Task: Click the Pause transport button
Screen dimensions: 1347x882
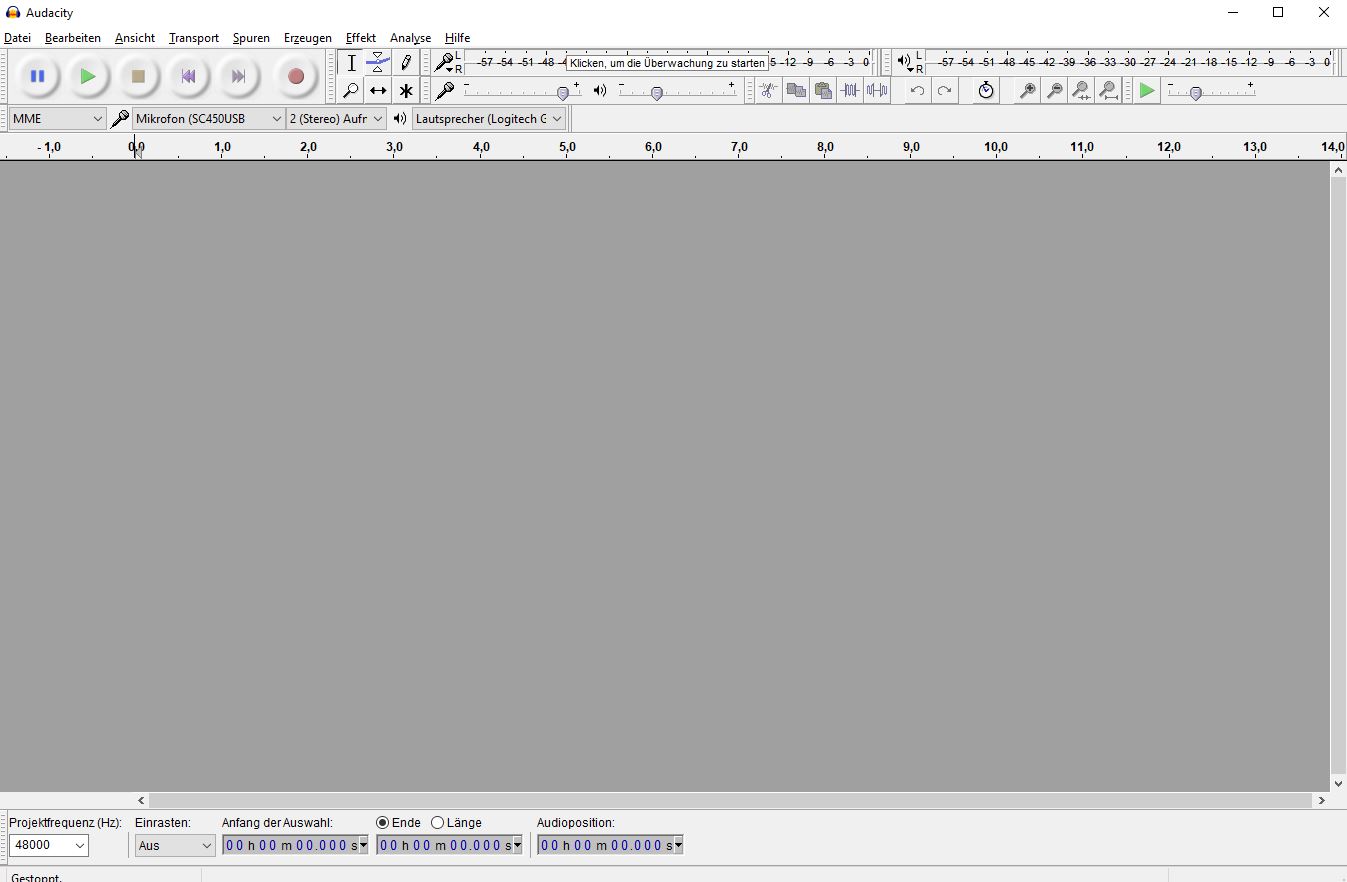Action: point(38,76)
